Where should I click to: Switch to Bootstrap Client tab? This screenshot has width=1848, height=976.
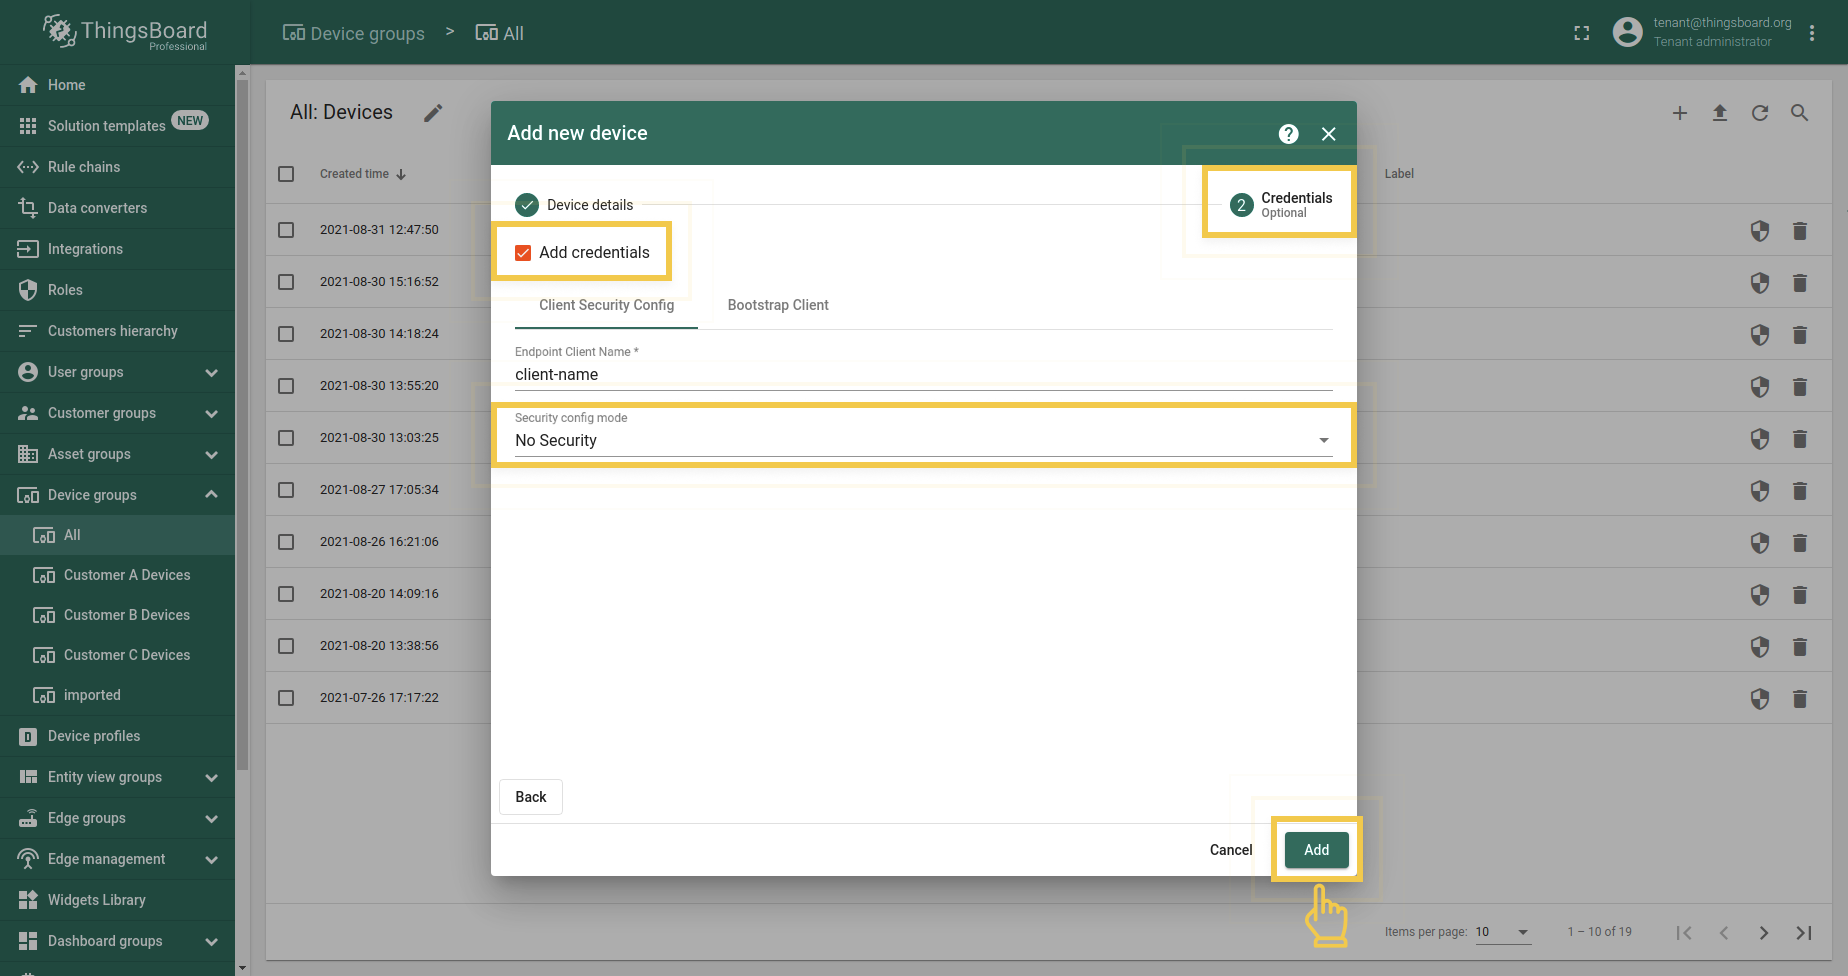[778, 305]
